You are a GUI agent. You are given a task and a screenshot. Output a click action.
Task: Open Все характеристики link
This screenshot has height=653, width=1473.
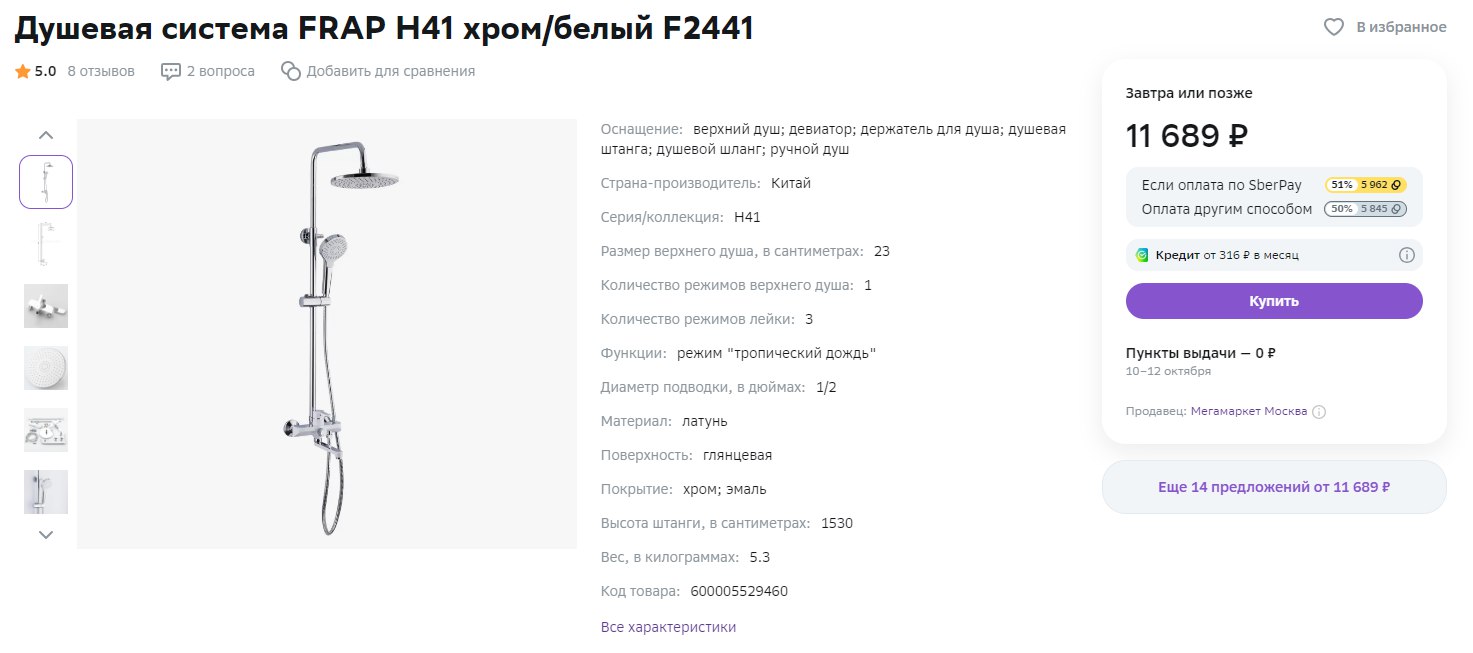[x=668, y=627]
